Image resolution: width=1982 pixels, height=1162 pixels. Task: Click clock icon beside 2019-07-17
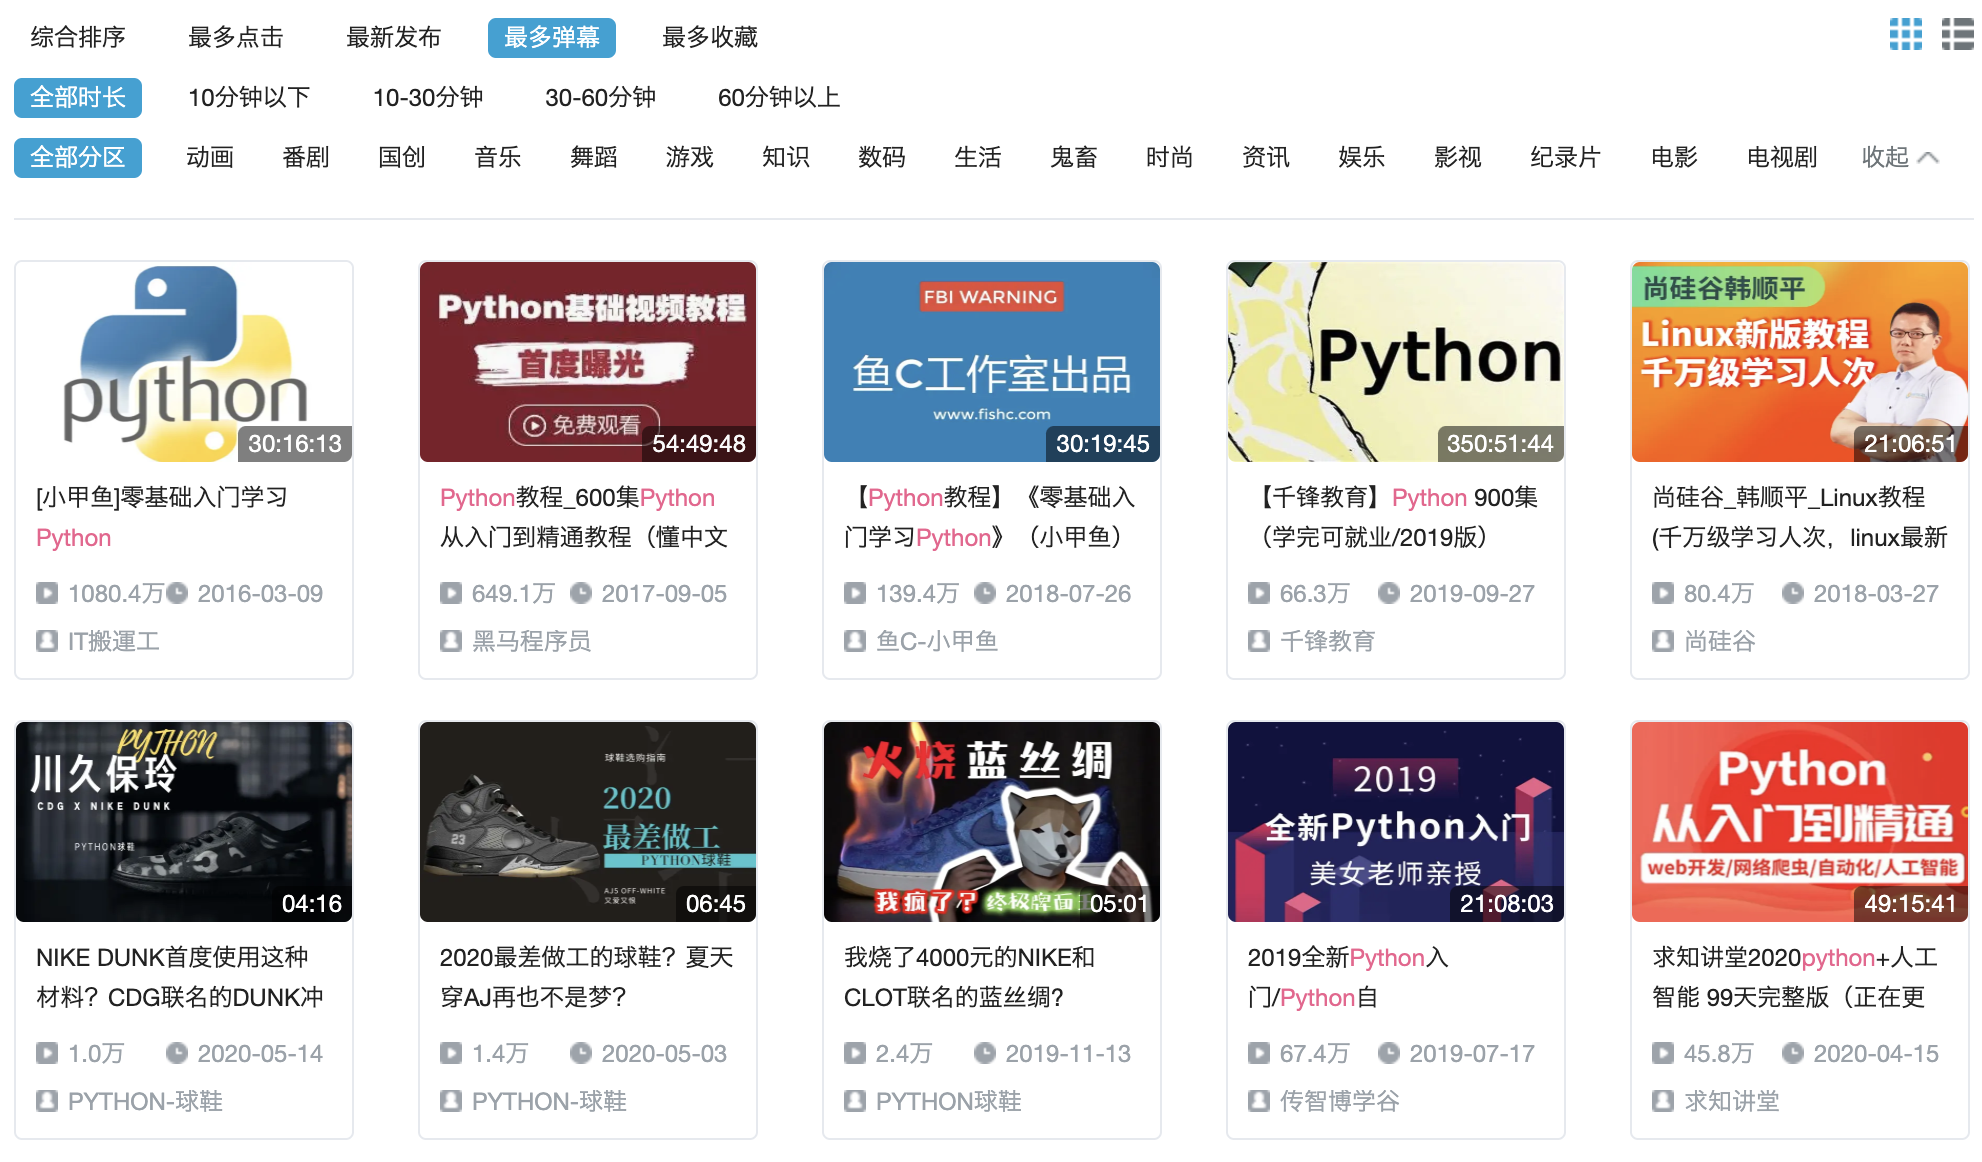pos(1389,1053)
